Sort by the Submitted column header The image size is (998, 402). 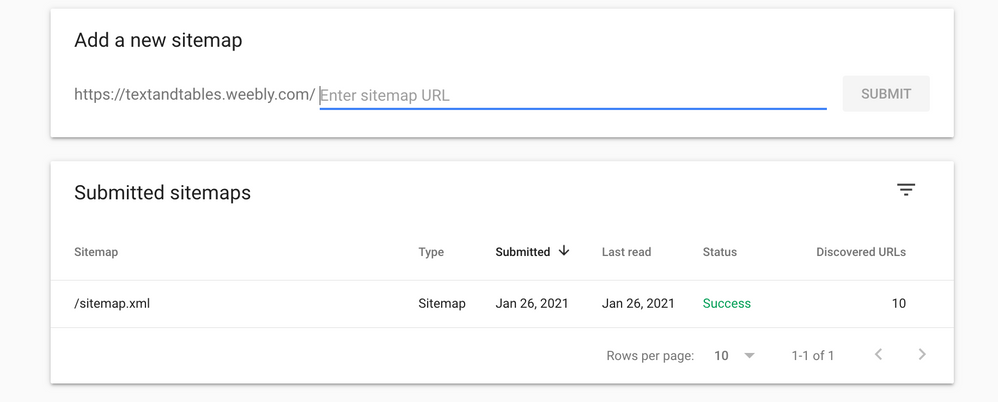click(x=523, y=252)
